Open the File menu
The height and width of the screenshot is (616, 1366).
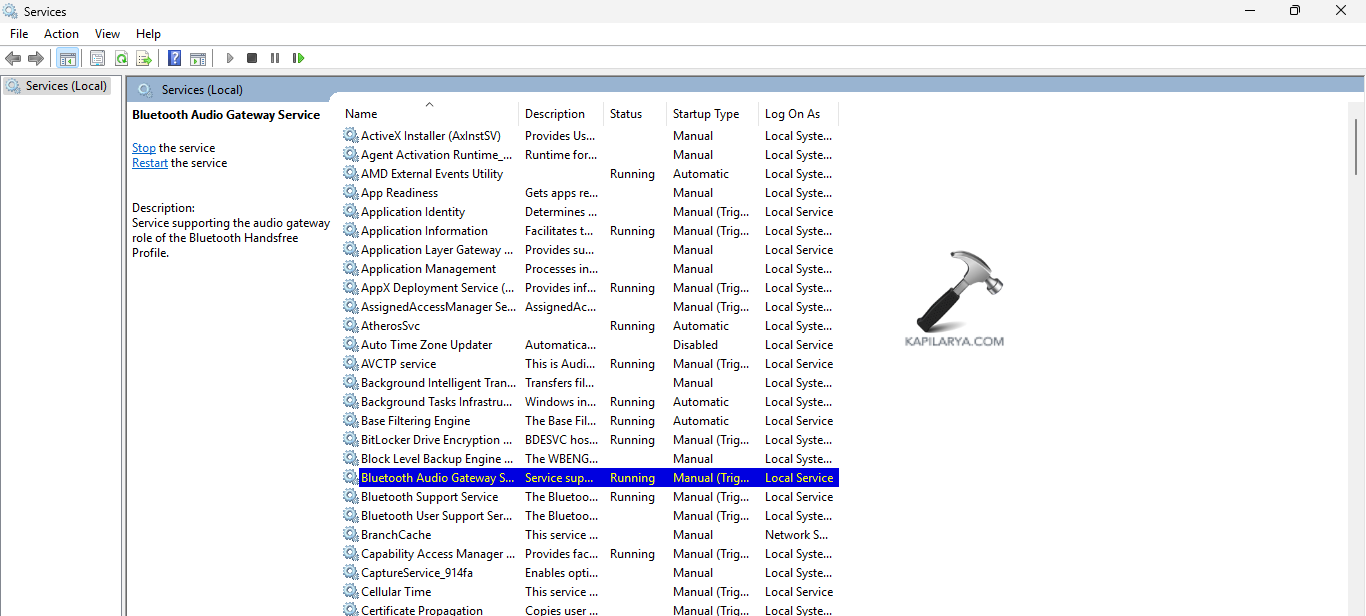(18, 33)
